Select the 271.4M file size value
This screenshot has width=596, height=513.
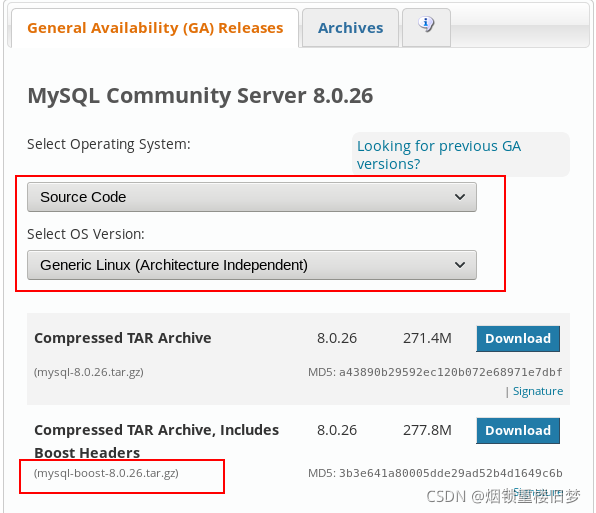[x=427, y=338]
